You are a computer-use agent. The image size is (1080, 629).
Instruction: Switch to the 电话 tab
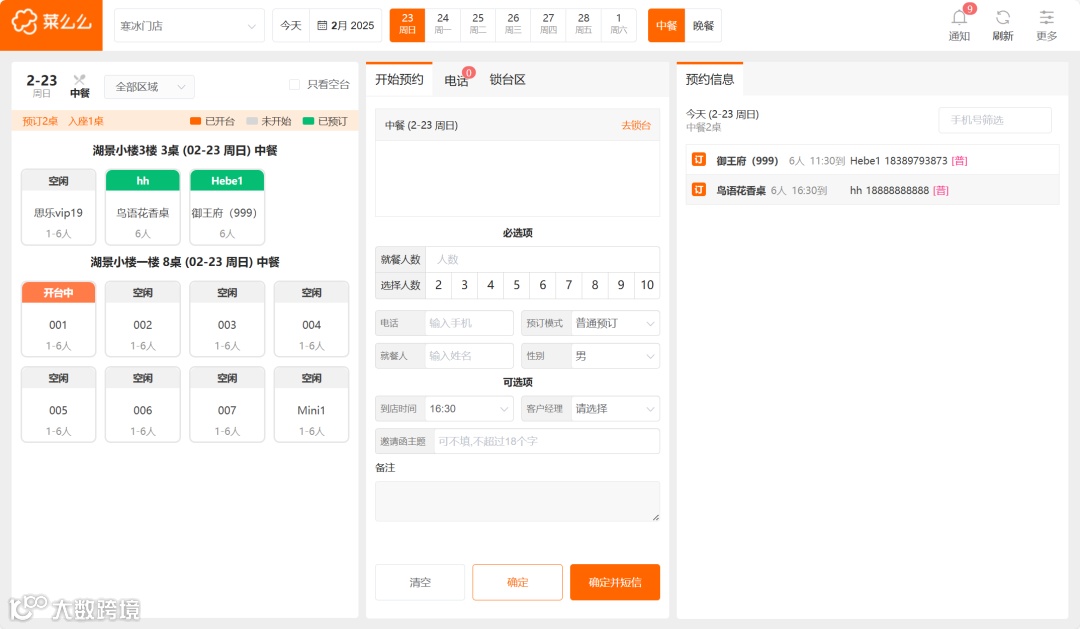pos(456,81)
